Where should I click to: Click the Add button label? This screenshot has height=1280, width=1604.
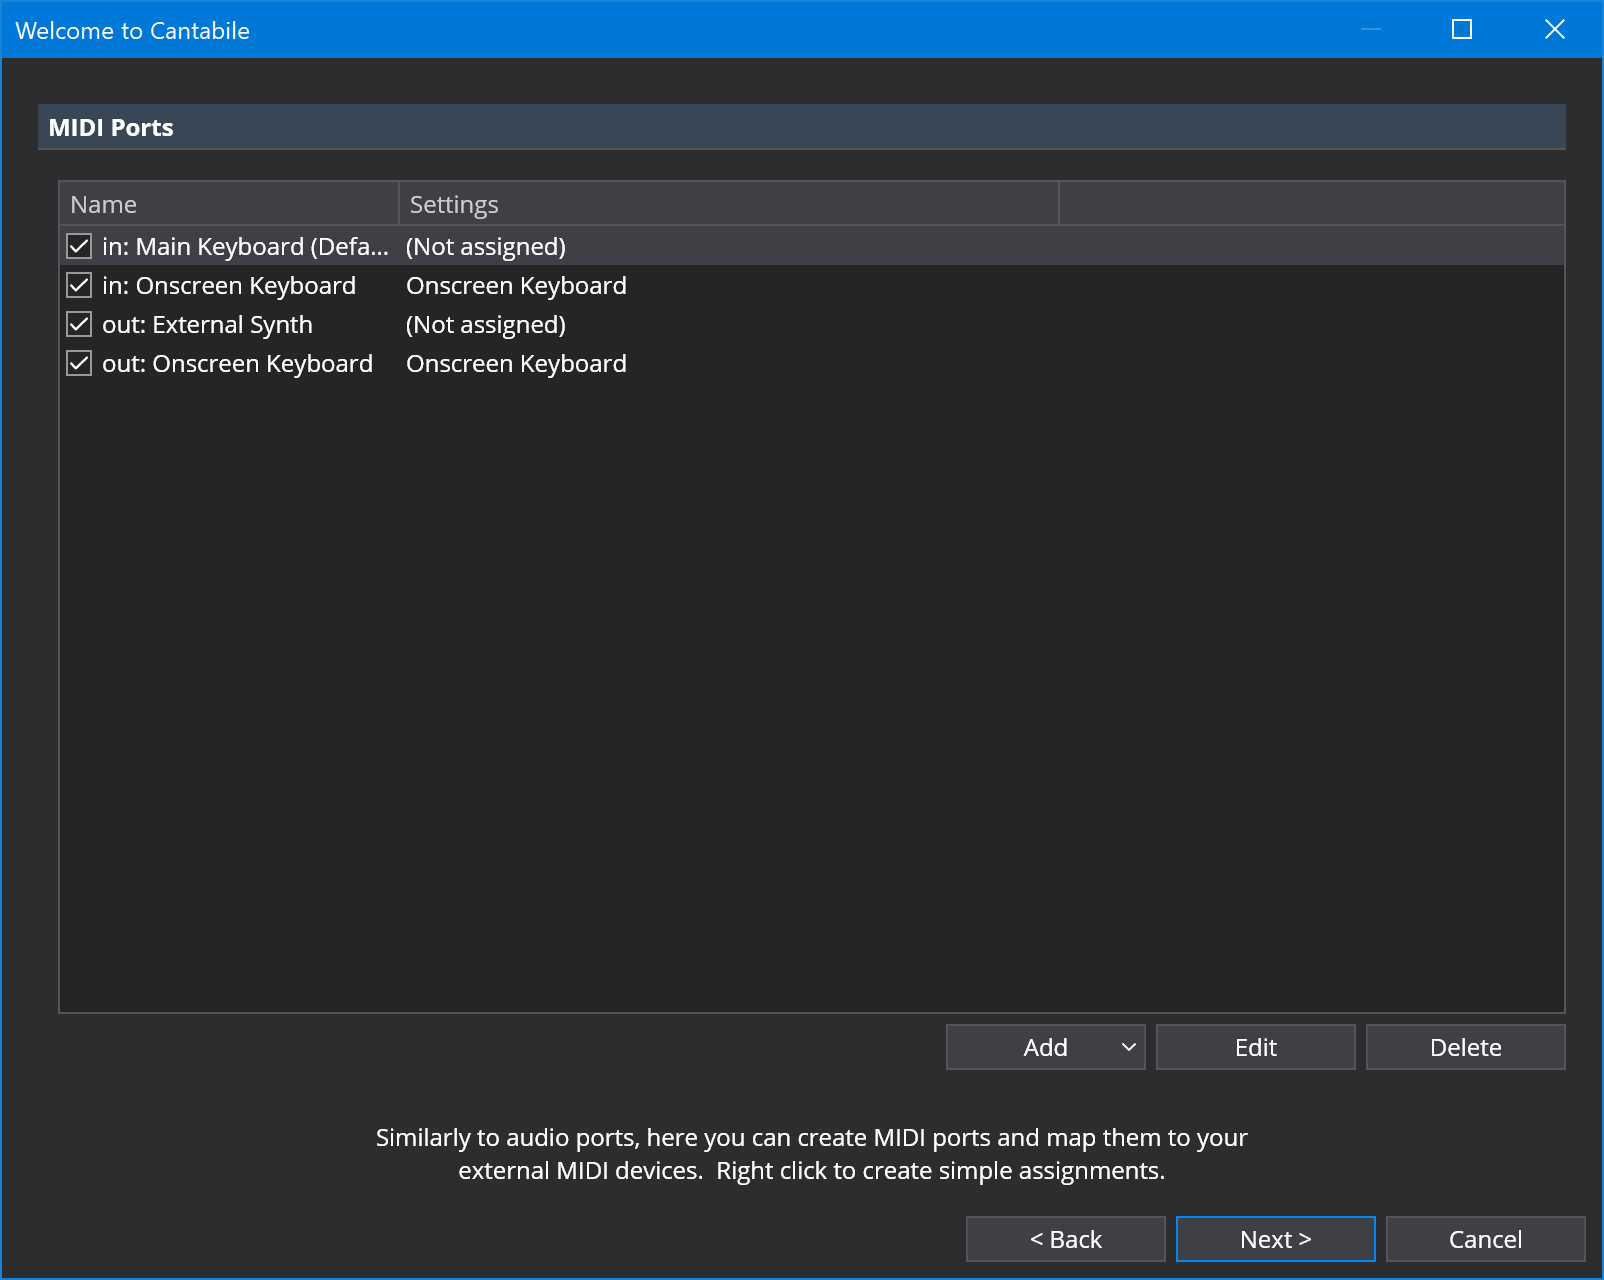[x=1045, y=1047]
